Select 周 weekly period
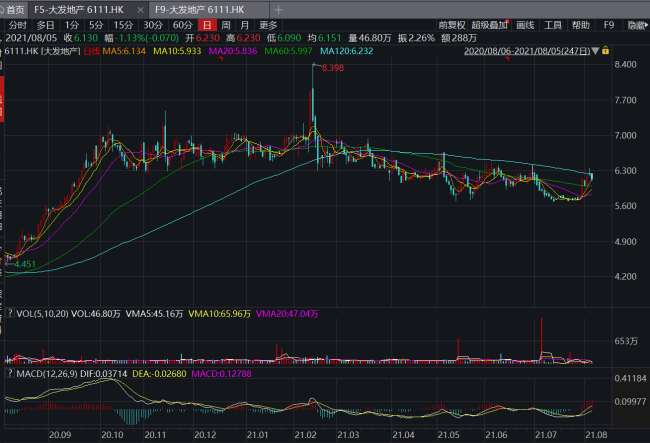650x443 pixels. coord(226,25)
